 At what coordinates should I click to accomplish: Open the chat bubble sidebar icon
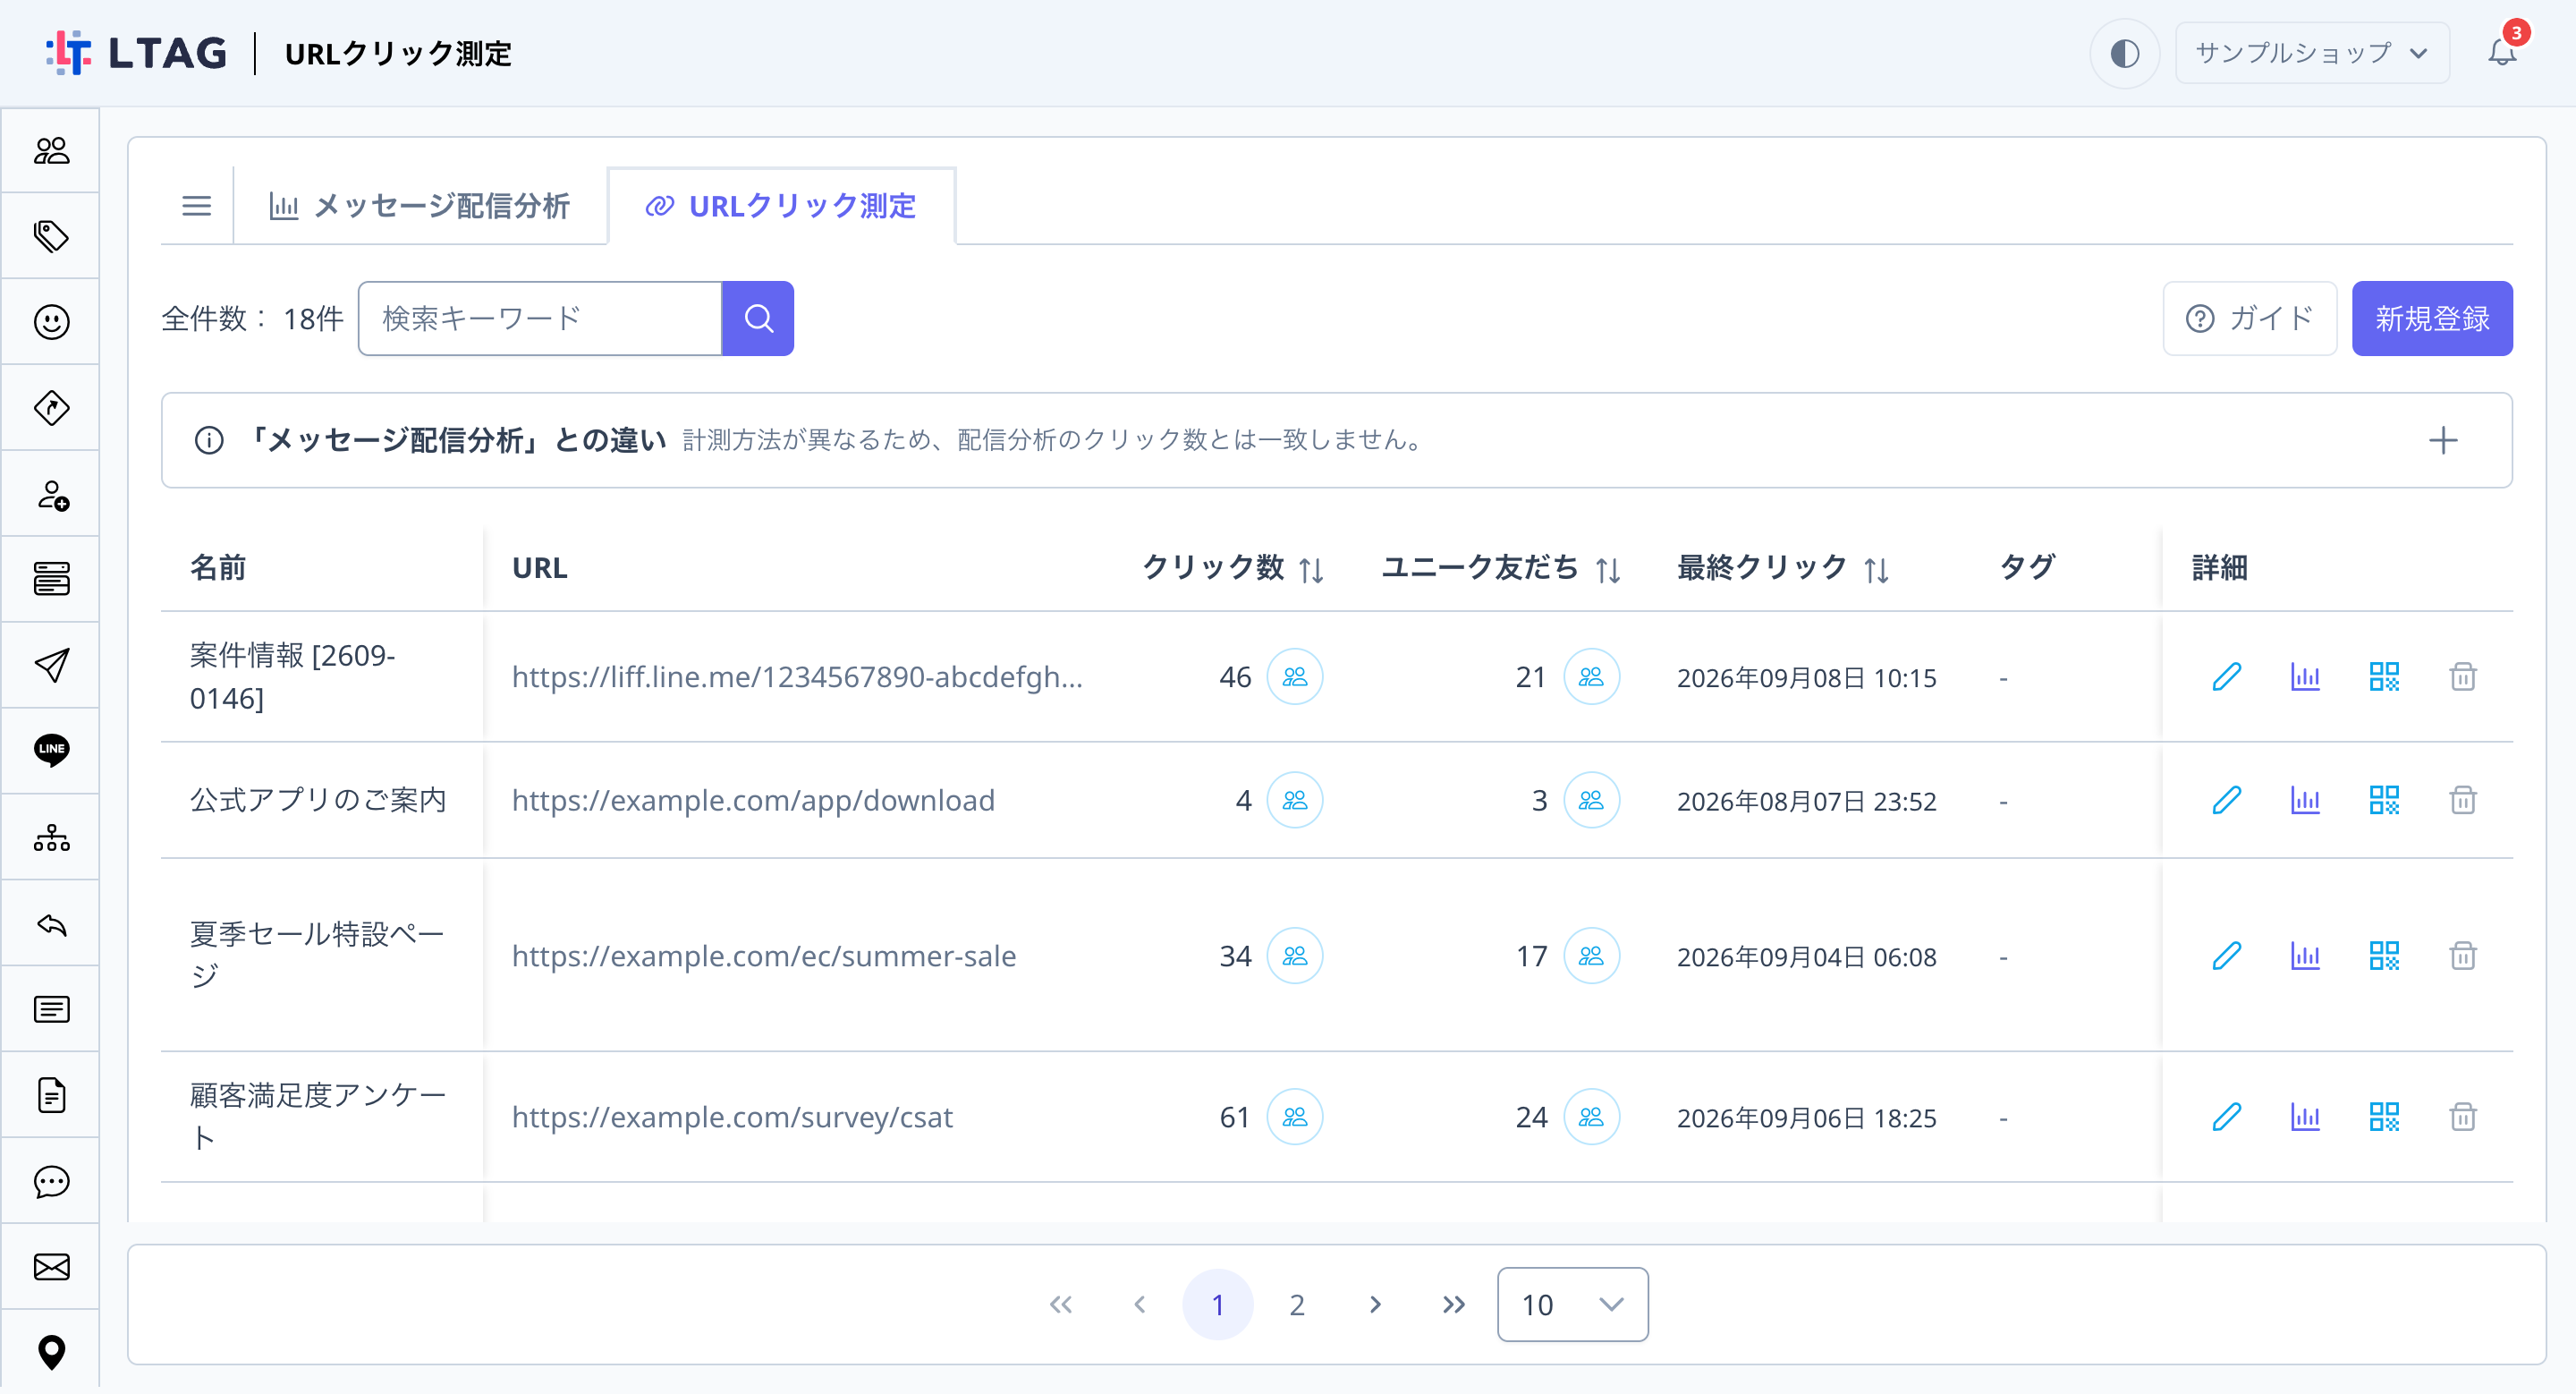coord(51,1182)
